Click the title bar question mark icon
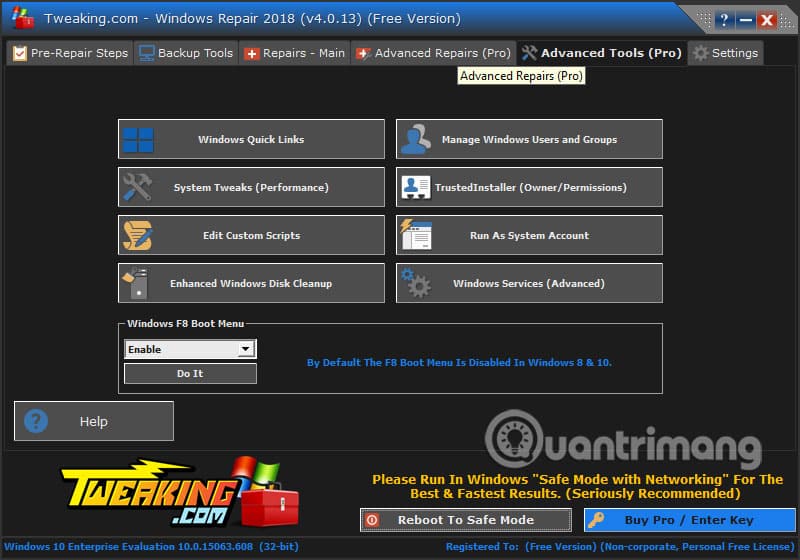 click(723, 20)
